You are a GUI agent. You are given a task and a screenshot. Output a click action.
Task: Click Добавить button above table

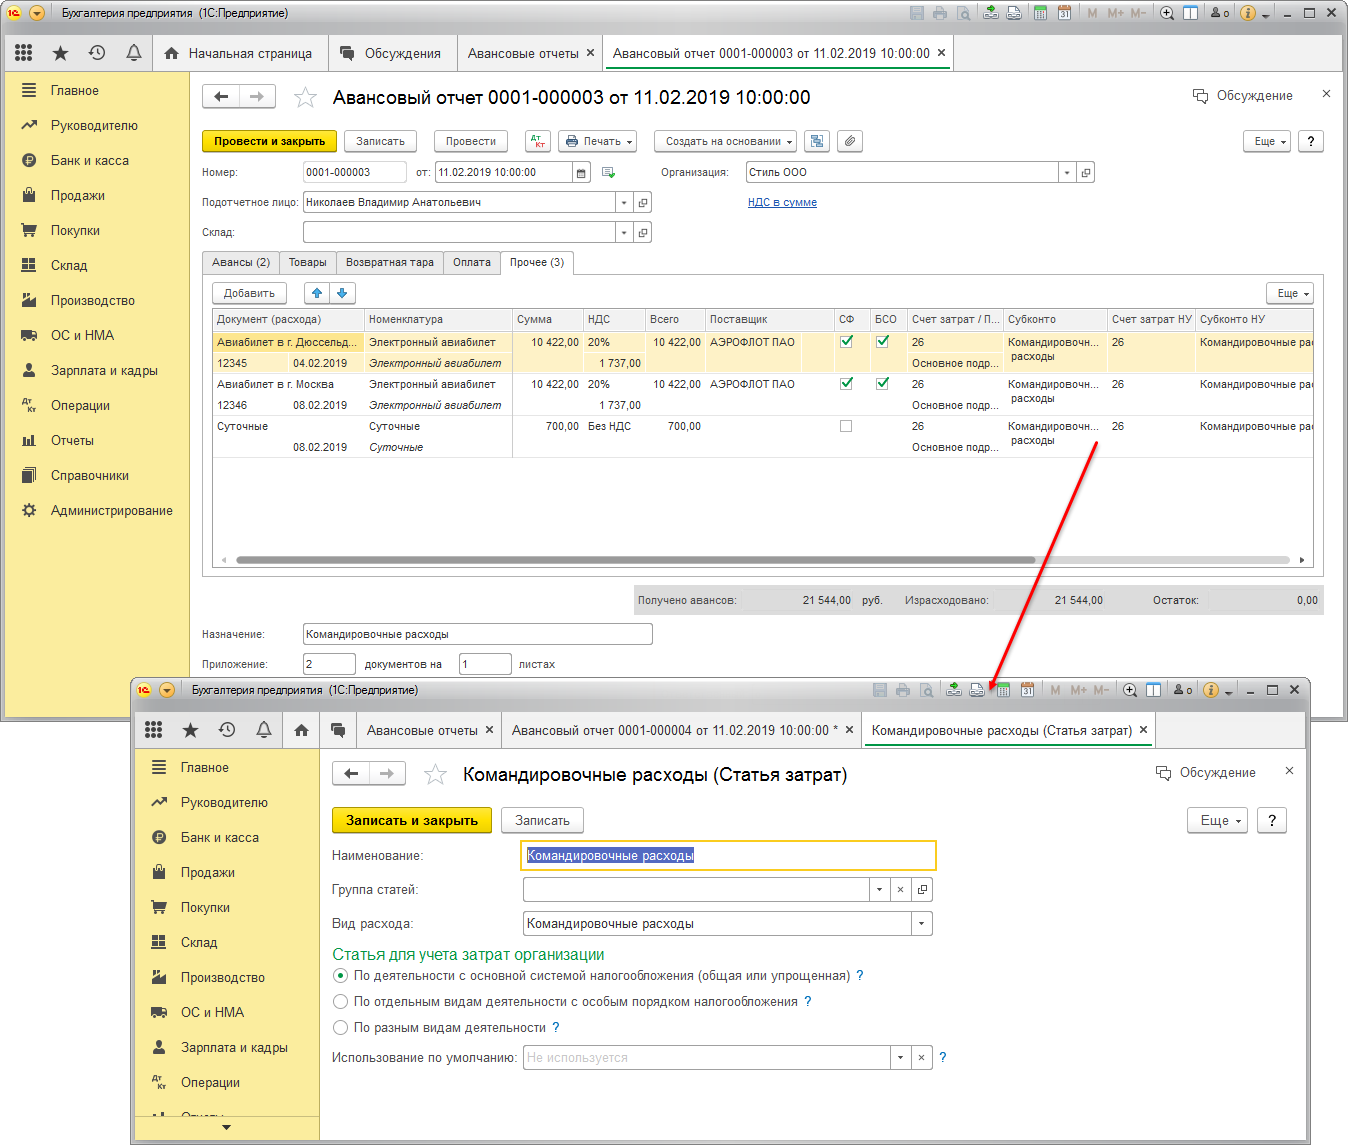249,293
